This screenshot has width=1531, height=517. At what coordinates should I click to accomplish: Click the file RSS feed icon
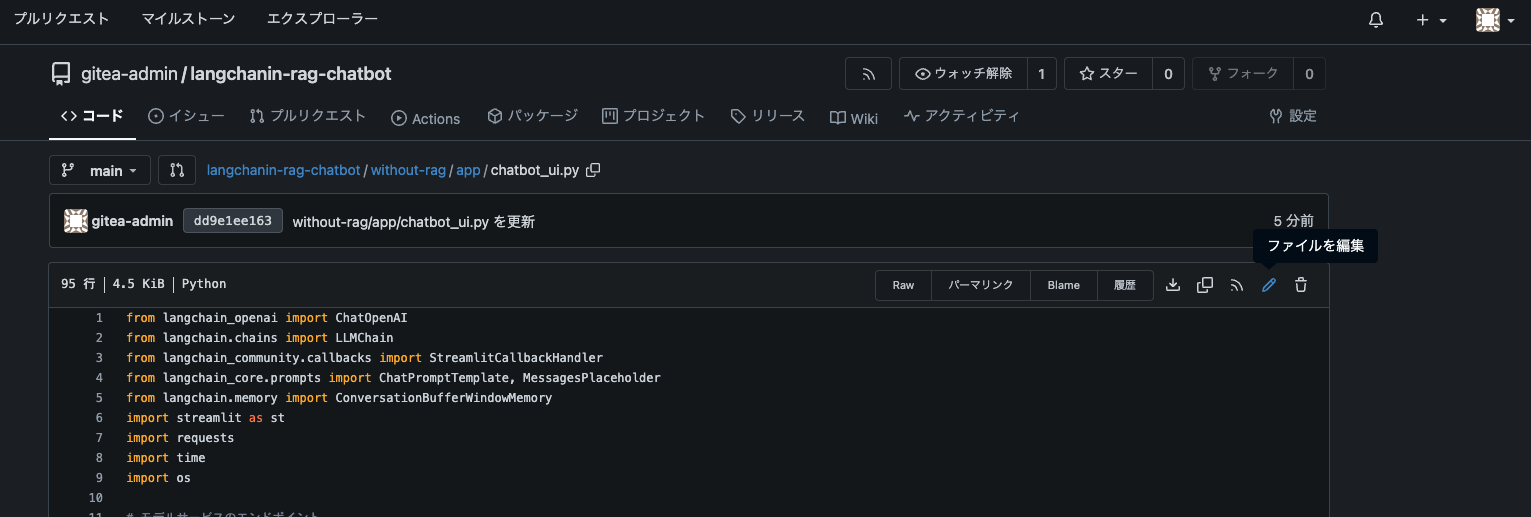tap(1237, 285)
